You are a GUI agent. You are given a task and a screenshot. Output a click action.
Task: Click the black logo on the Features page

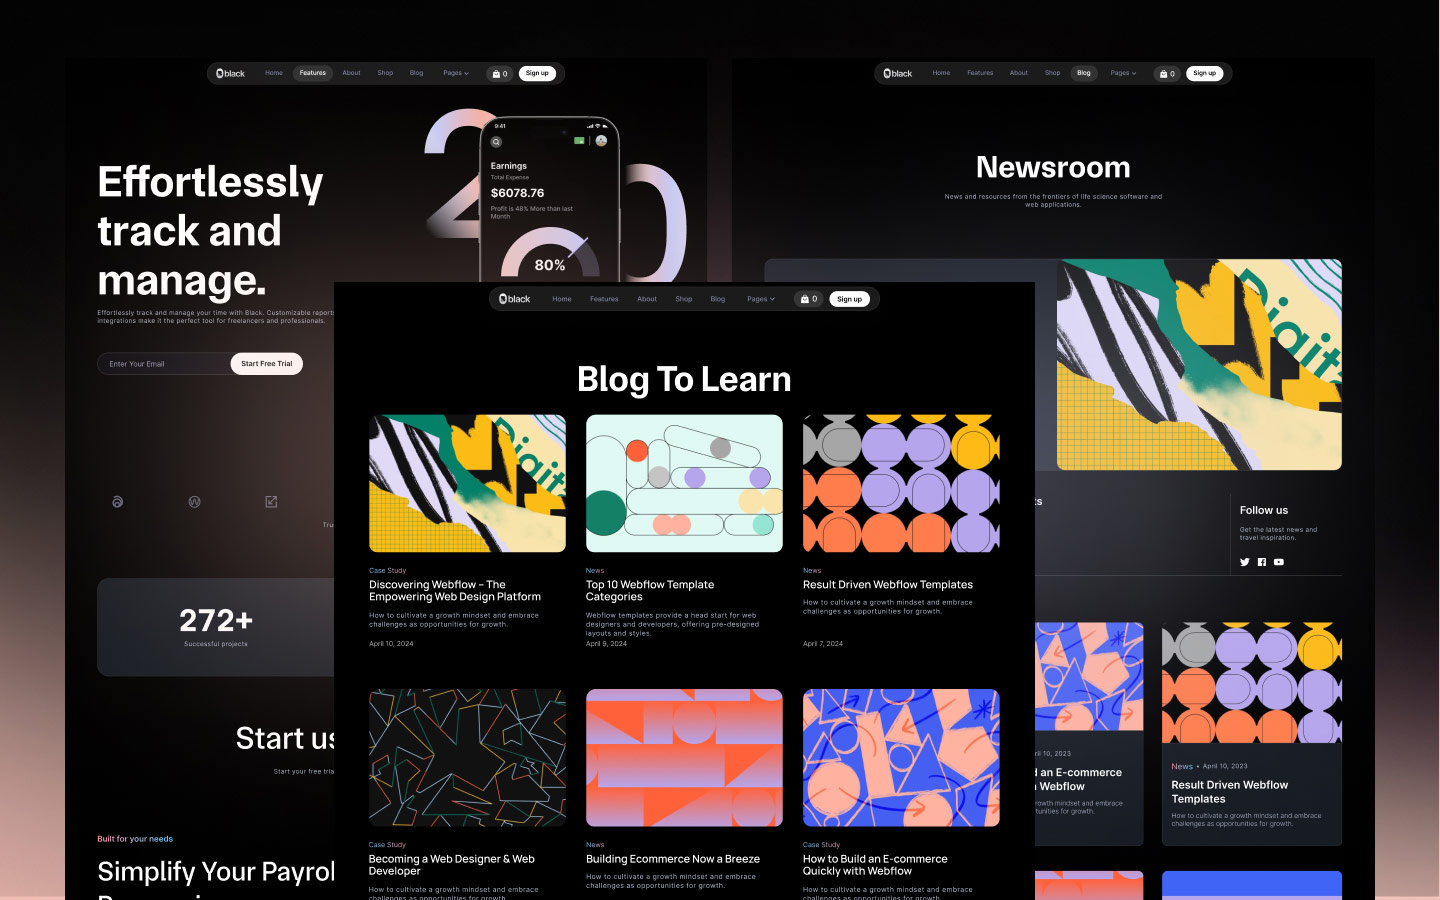(230, 73)
